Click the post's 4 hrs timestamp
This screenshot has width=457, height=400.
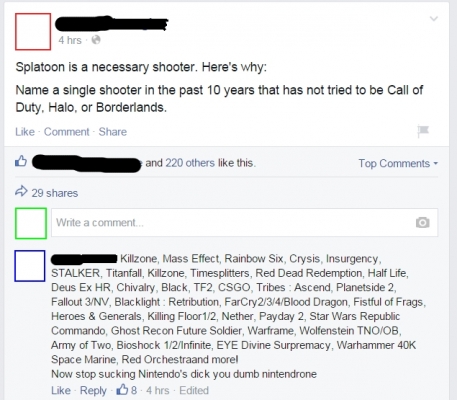pos(70,40)
